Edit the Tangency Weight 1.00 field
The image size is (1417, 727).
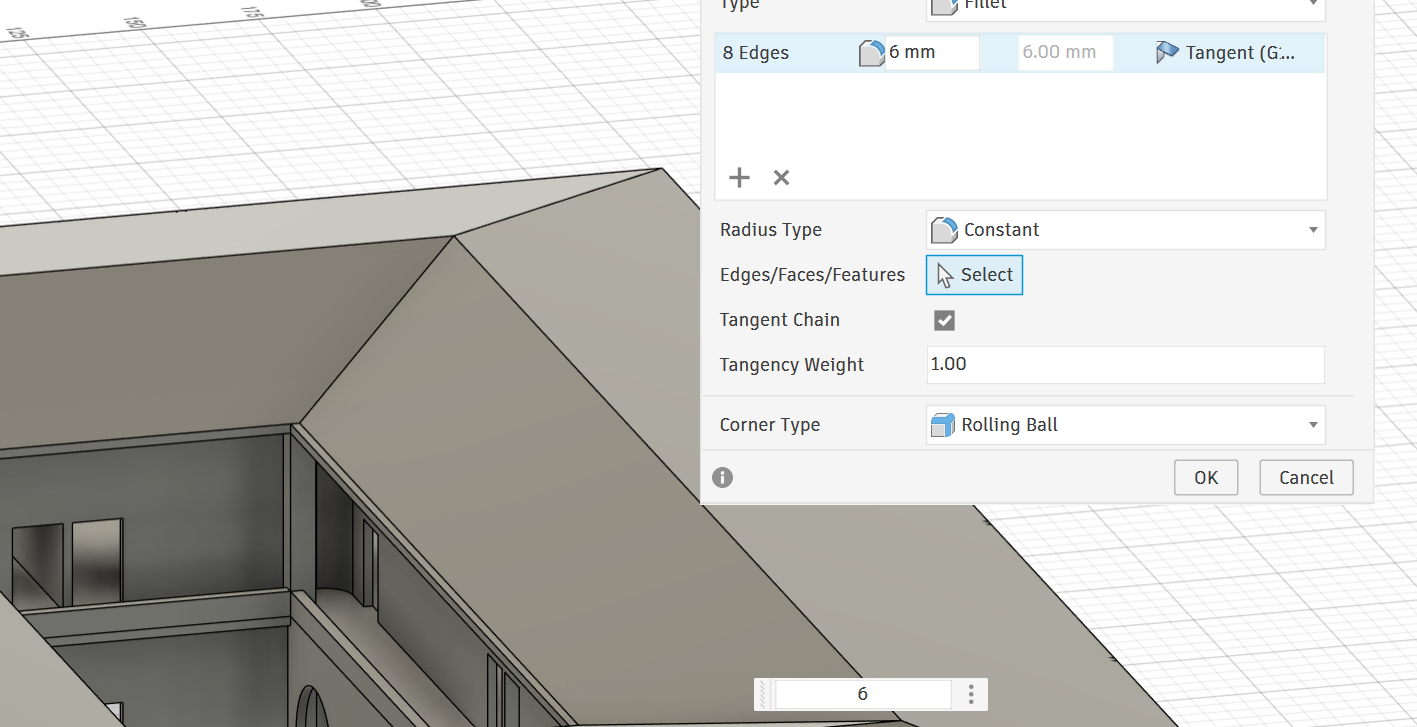[x=1125, y=365]
